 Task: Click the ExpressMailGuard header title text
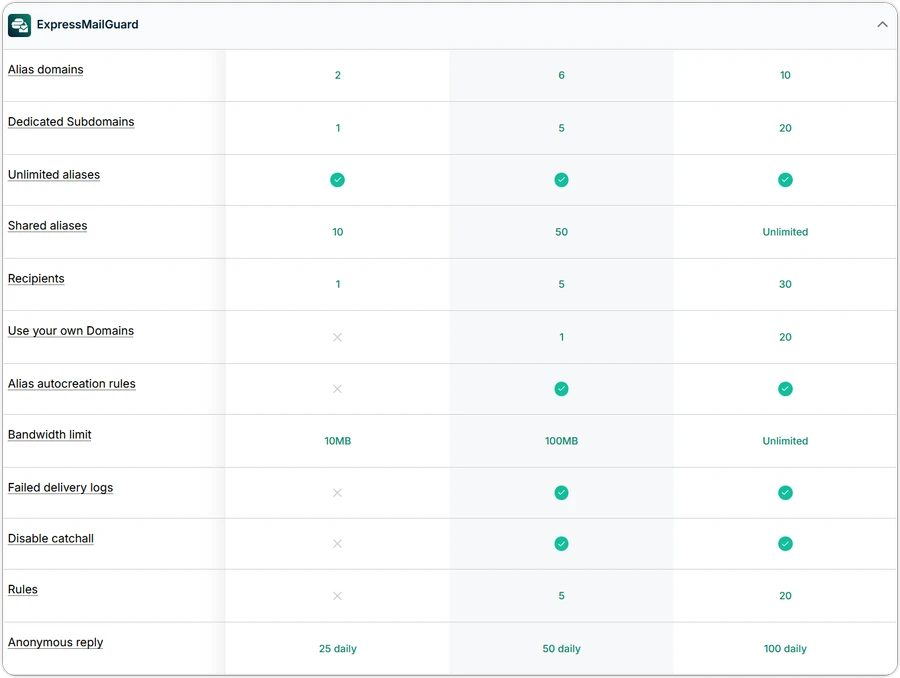(x=88, y=25)
